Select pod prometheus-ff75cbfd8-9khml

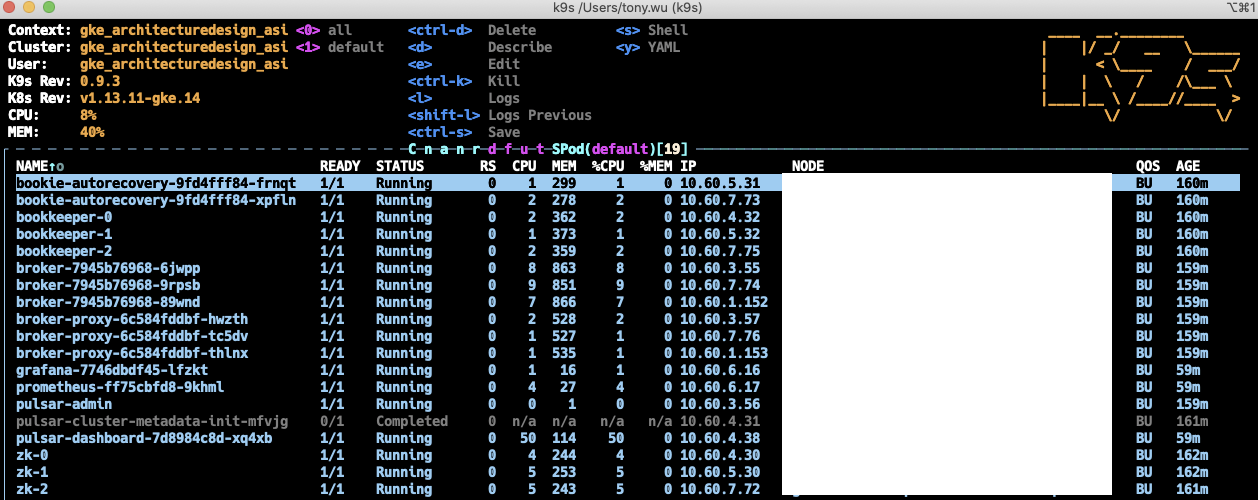[x=628, y=387]
